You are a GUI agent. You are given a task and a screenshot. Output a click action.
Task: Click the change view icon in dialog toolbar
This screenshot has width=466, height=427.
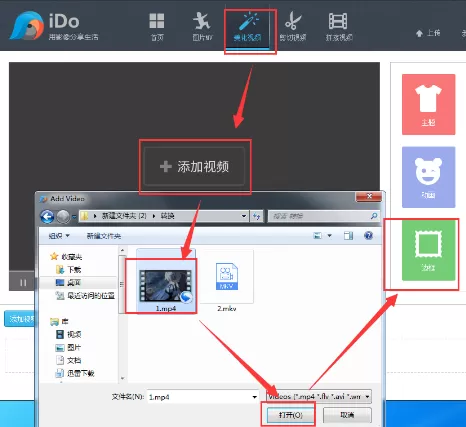pos(318,236)
